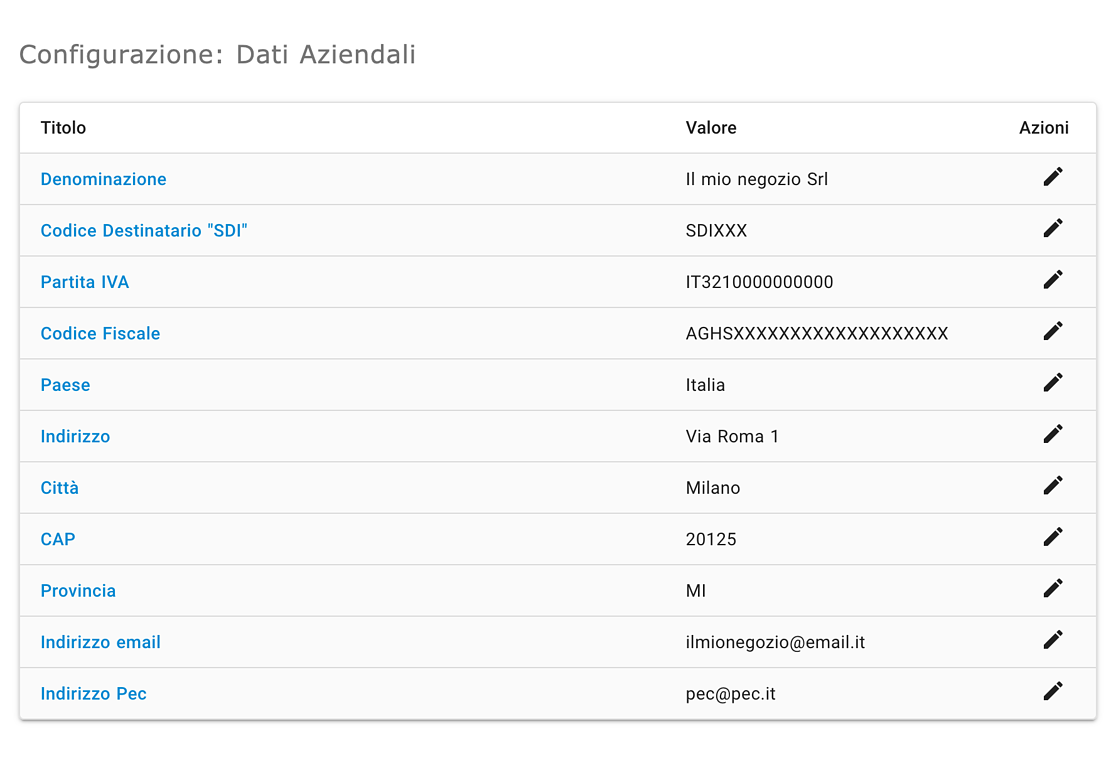The width and height of the screenshot is (1116, 773).
Task: Edit Città with the pencil icon
Action: (x=1053, y=485)
